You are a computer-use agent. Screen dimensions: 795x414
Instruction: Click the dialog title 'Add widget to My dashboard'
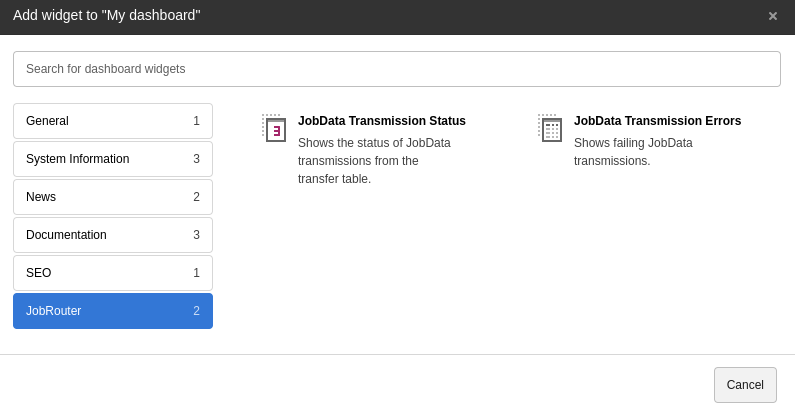(x=106, y=15)
